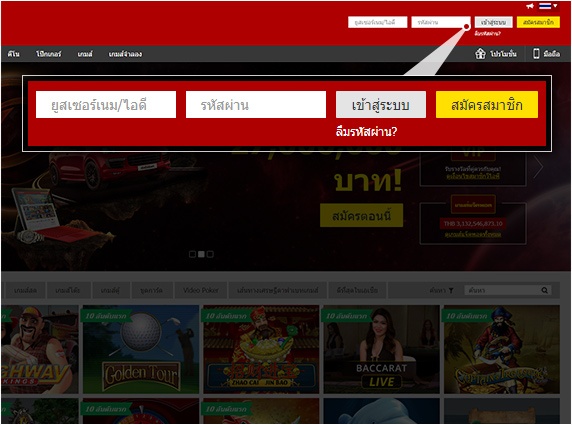Click the megaphone announcement icon
This screenshot has width=572, height=425.
[530, 6]
